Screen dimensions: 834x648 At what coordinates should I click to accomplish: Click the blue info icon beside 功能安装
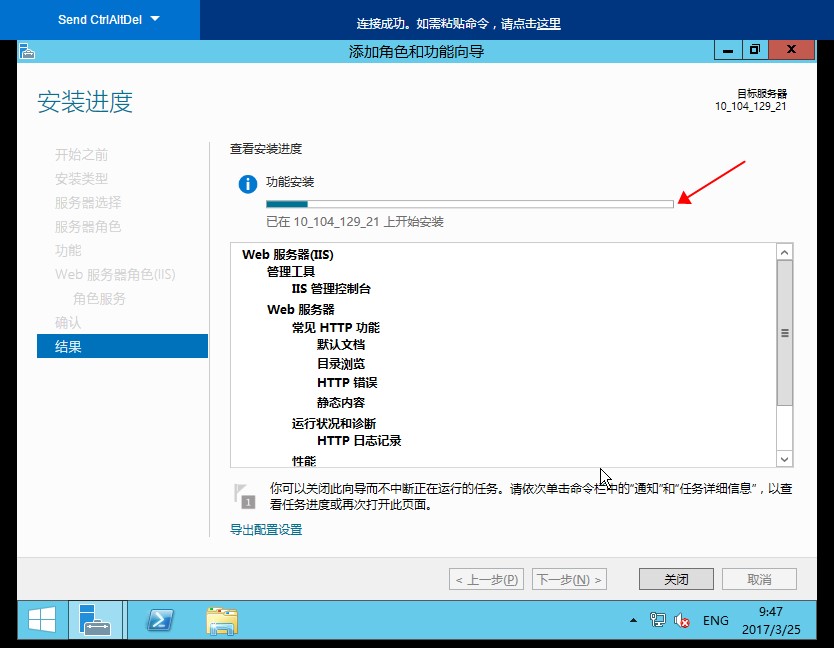(248, 184)
